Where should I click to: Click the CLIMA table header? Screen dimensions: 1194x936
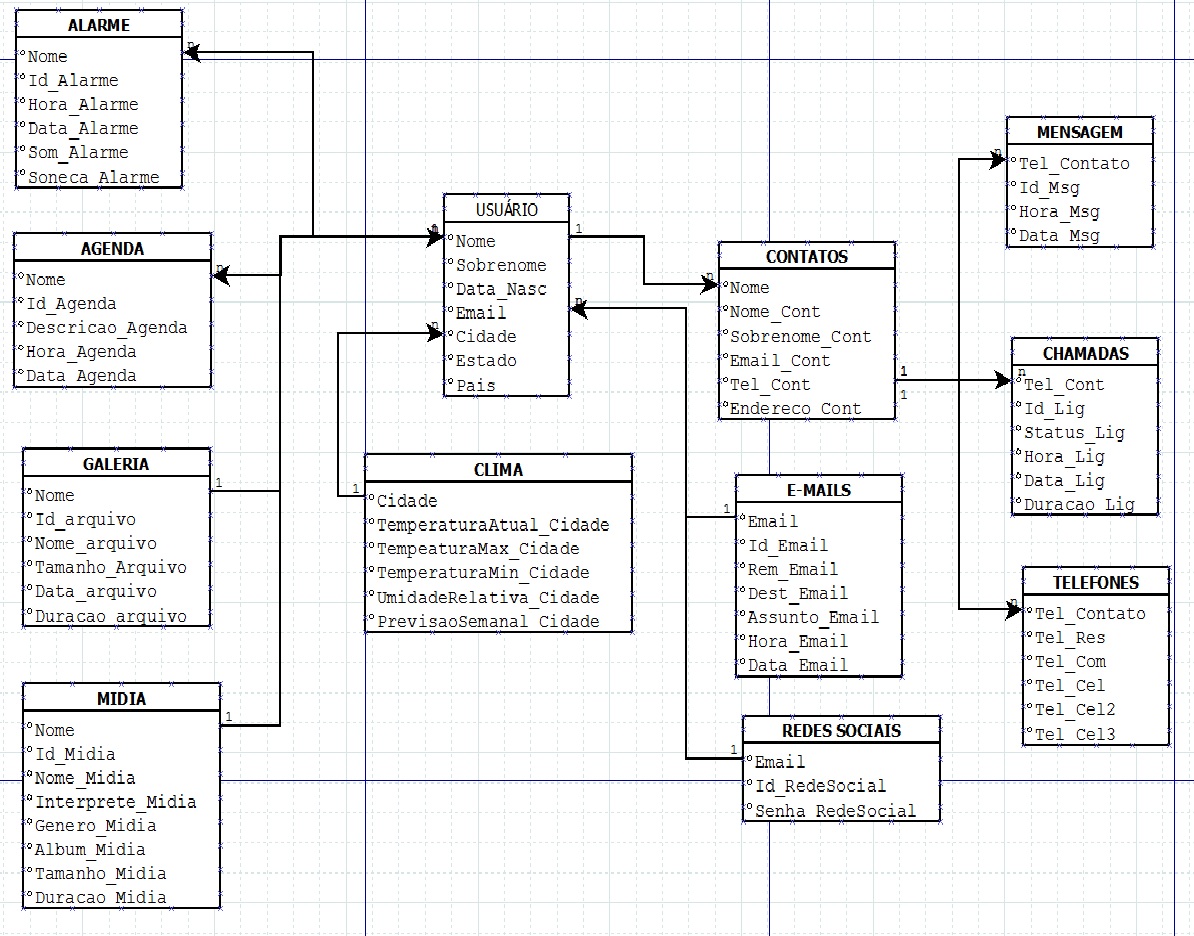point(498,469)
